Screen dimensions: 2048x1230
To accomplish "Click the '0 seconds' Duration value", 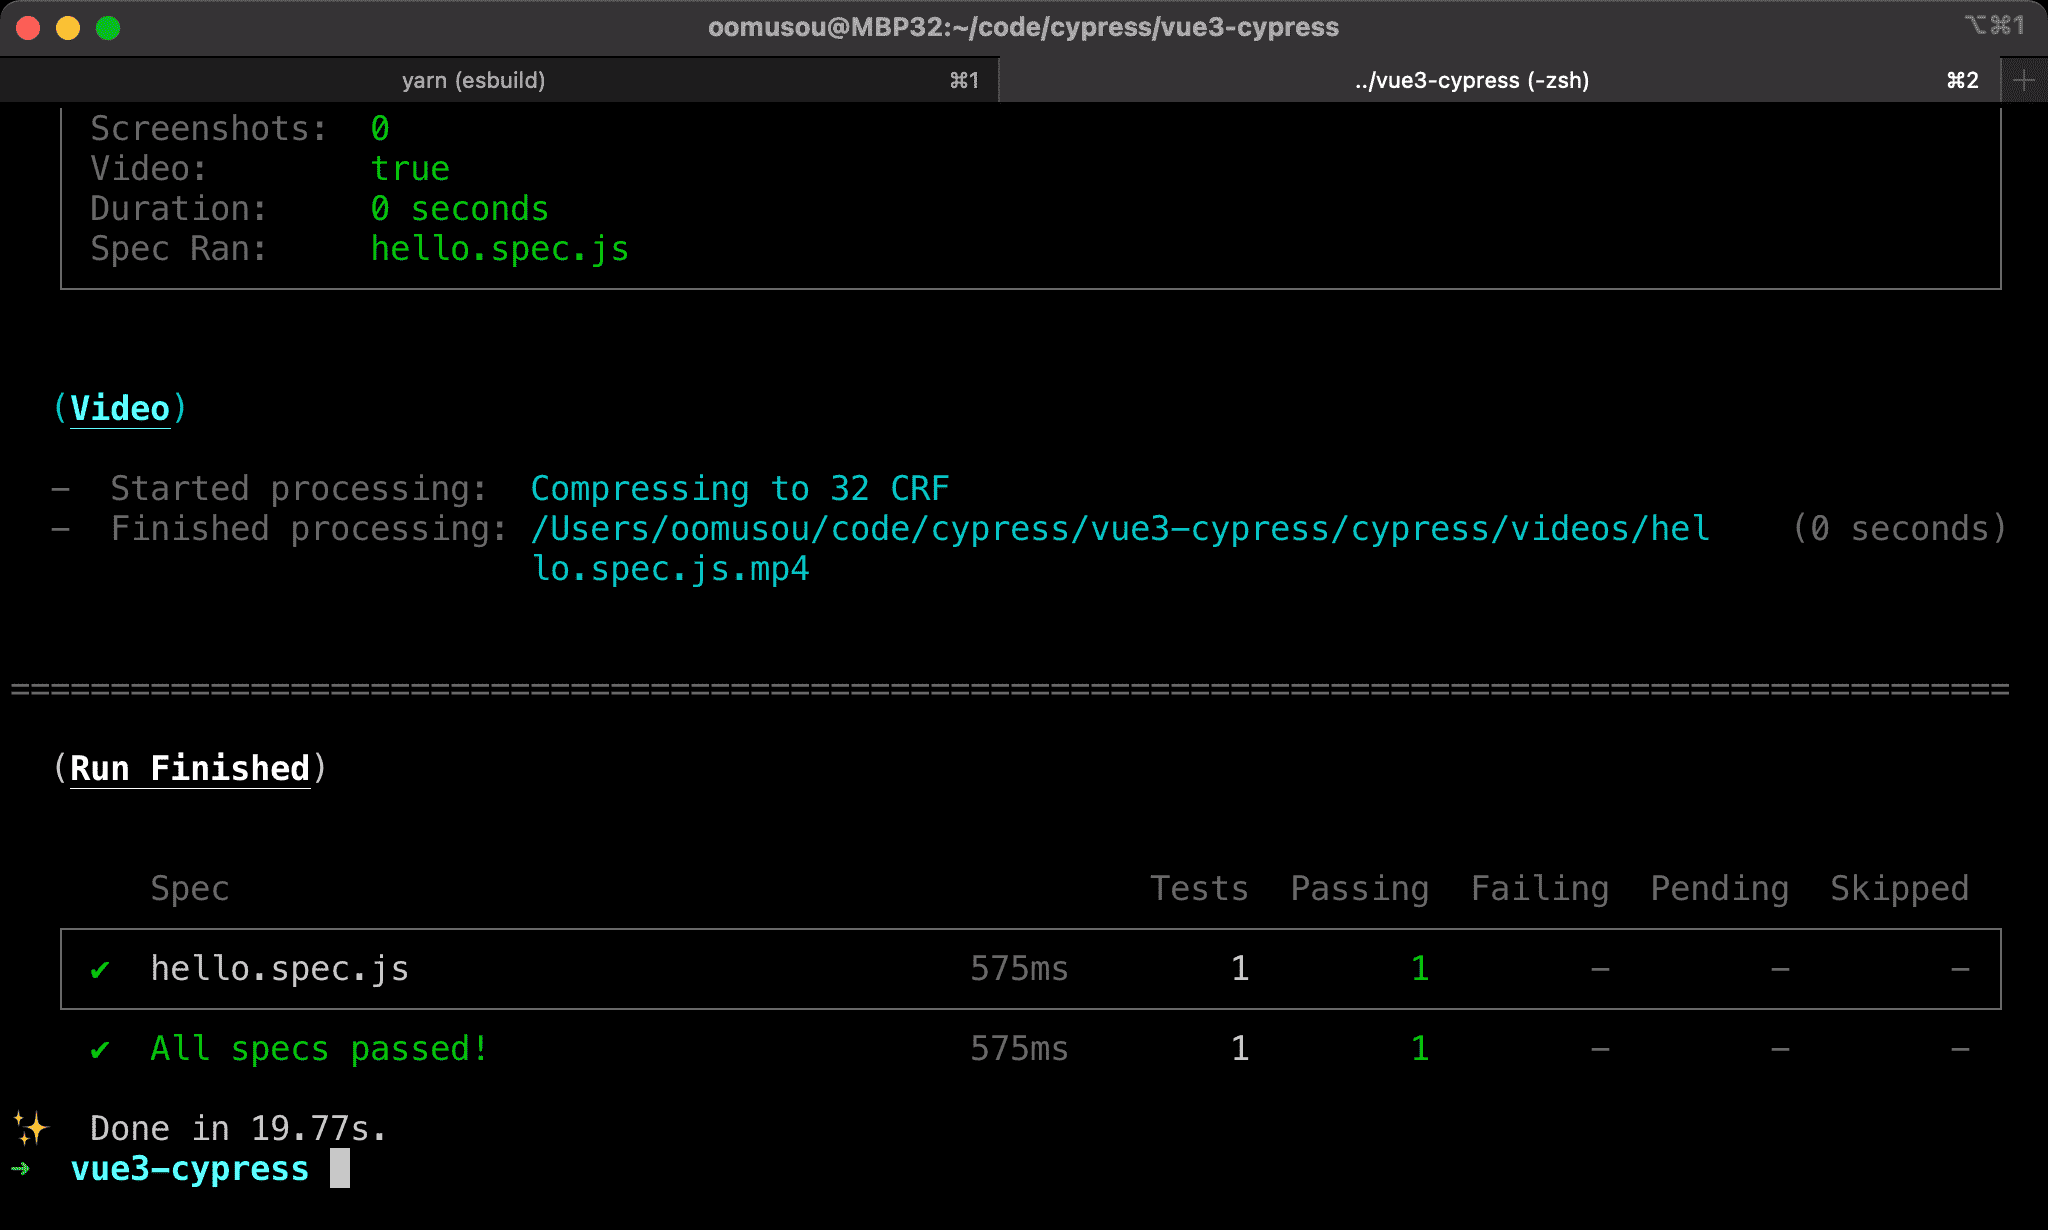I will [460, 208].
